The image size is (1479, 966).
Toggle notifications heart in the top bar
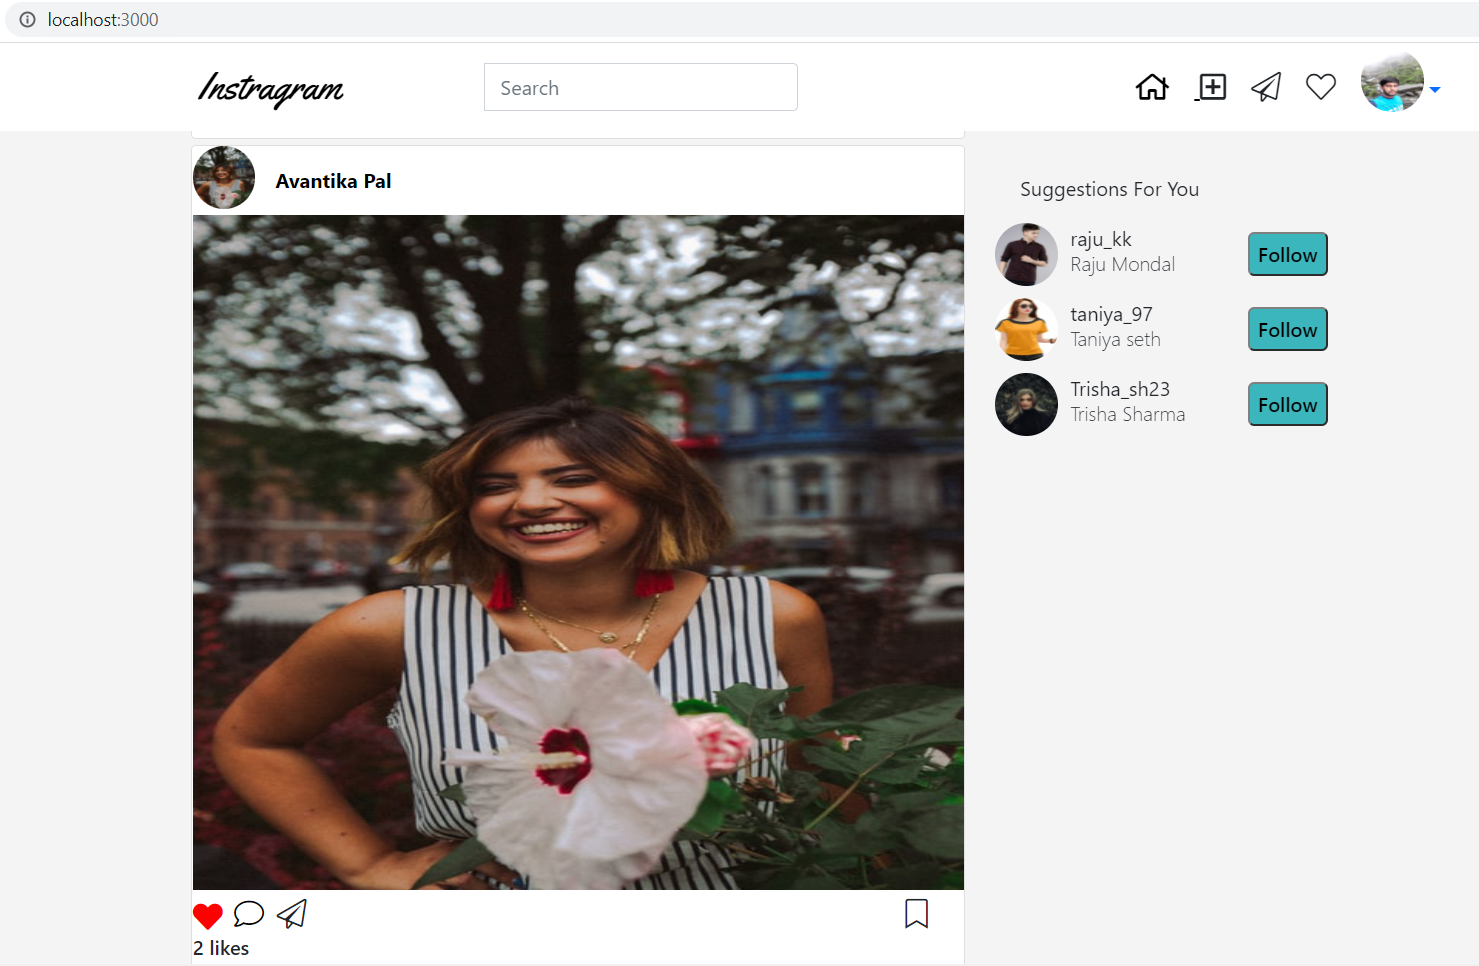[1320, 87]
